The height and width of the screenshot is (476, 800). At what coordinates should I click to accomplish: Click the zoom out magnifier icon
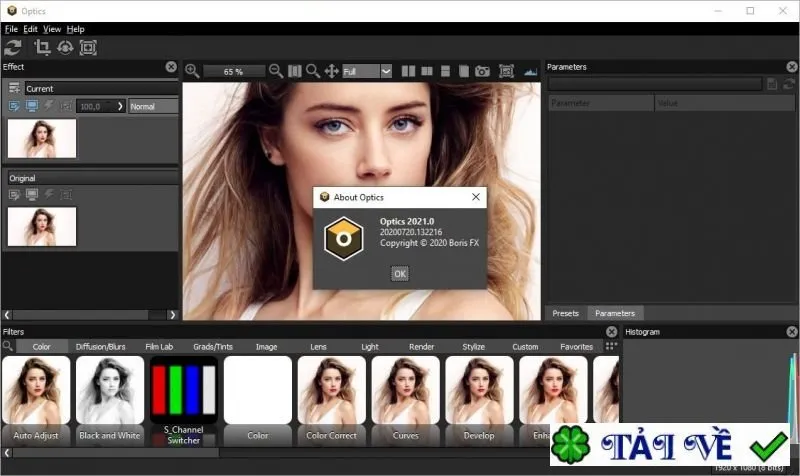(x=276, y=71)
